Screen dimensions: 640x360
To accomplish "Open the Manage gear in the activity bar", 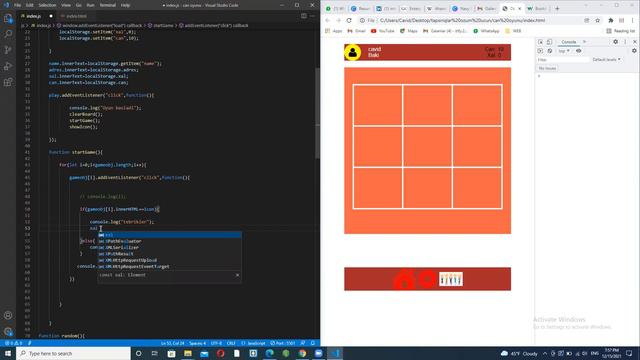I will pos(8,331).
